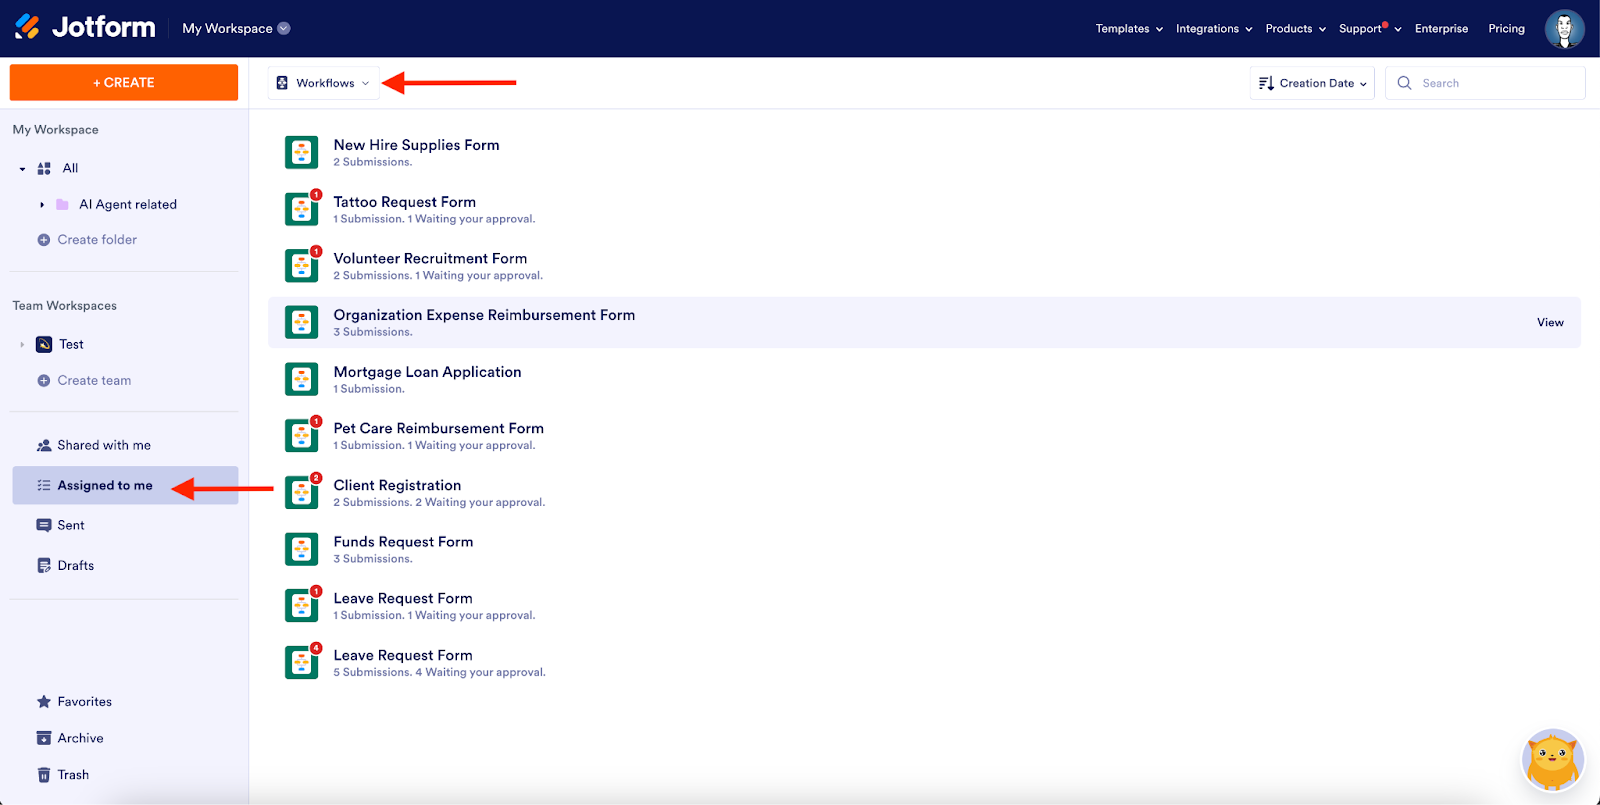Click the Workflows type icon in the toolbar

[x=282, y=83]
